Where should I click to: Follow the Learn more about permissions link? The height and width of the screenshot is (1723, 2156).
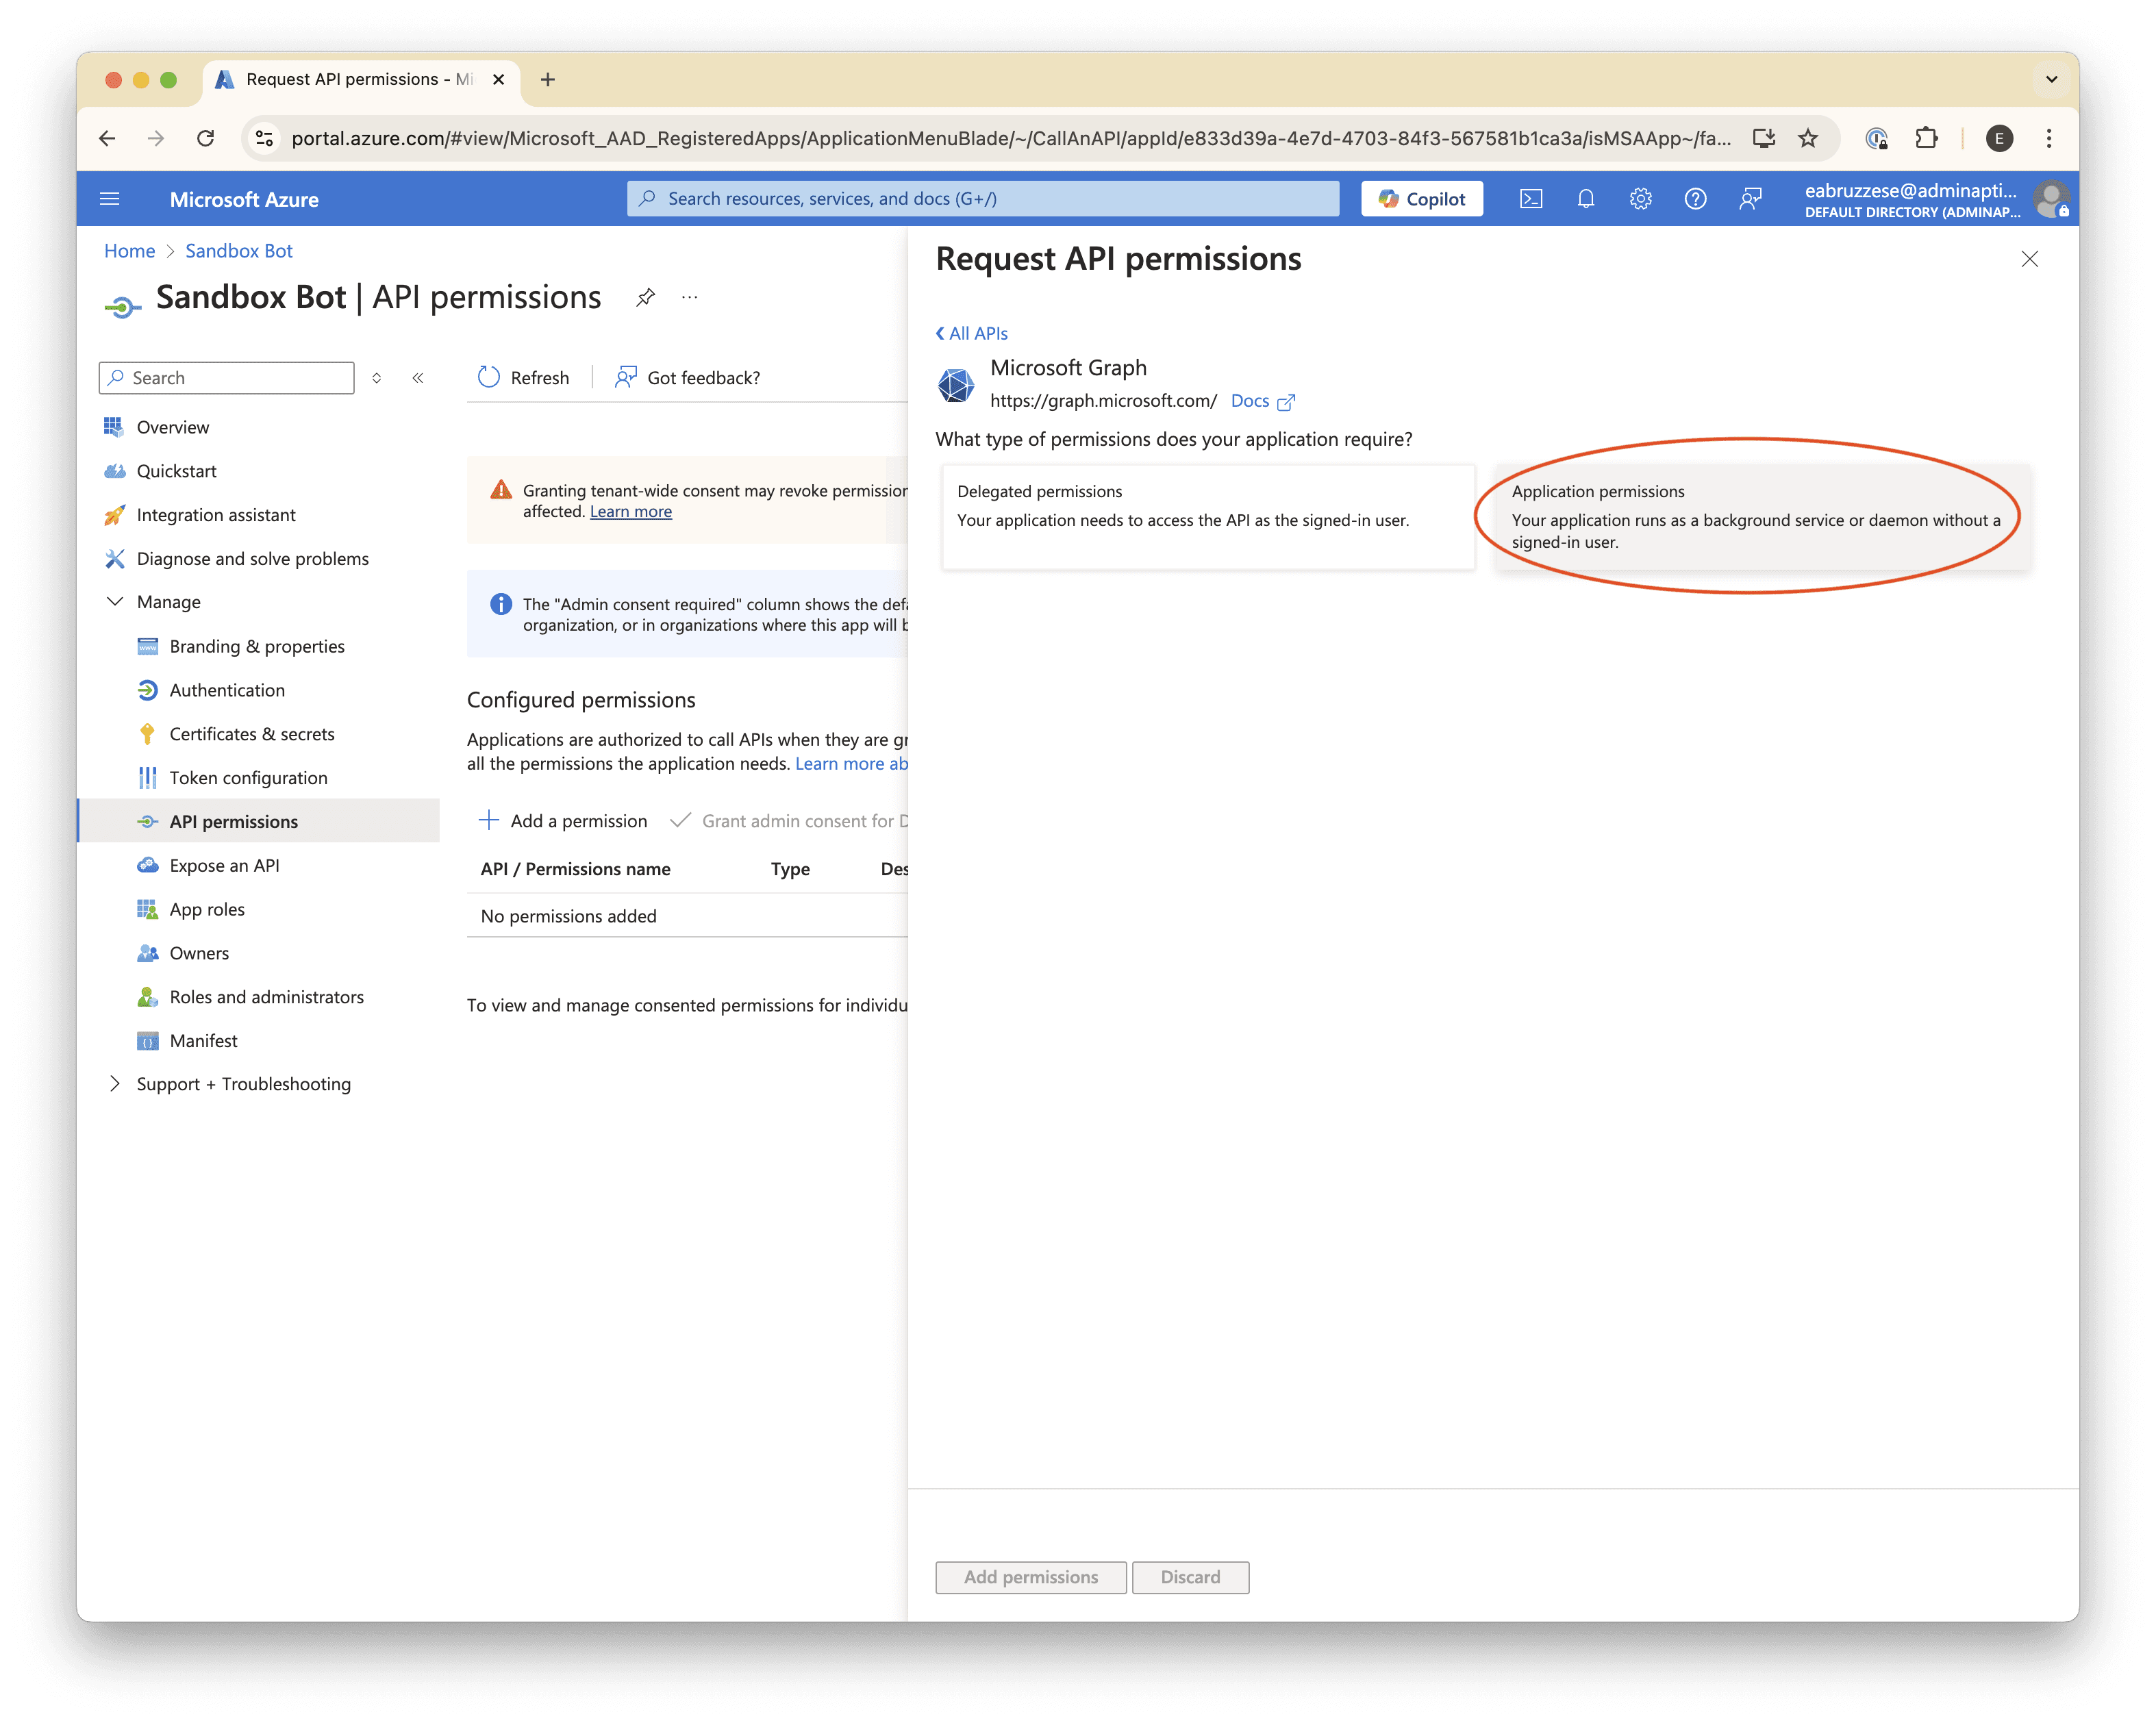click(851, 764)
